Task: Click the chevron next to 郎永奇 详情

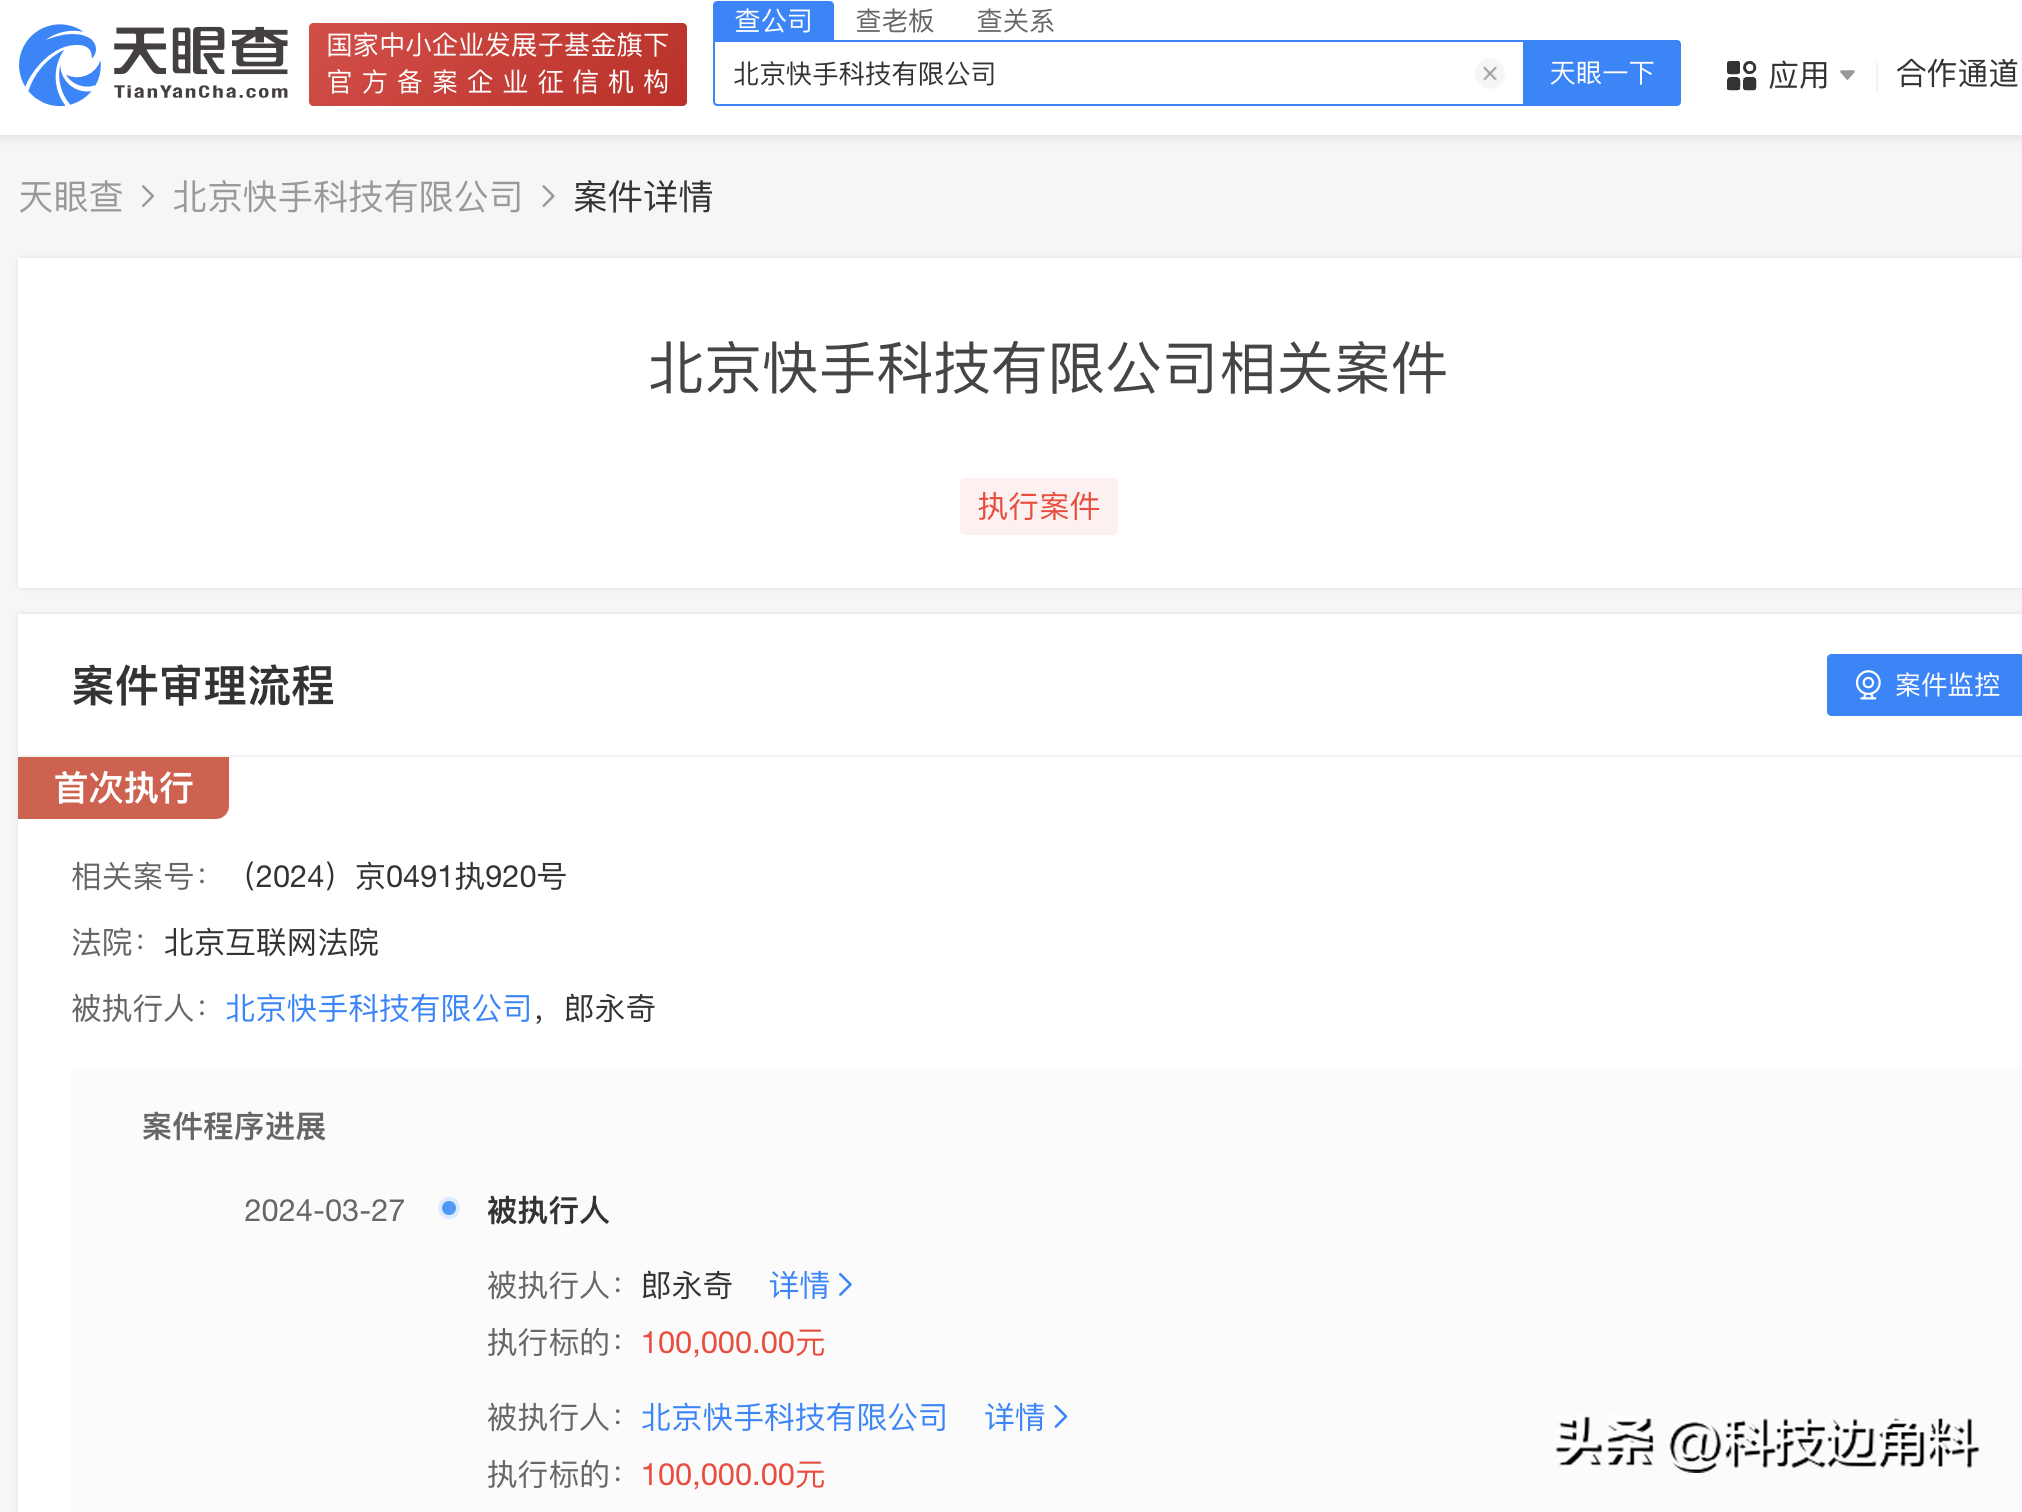Action: 846,1285
